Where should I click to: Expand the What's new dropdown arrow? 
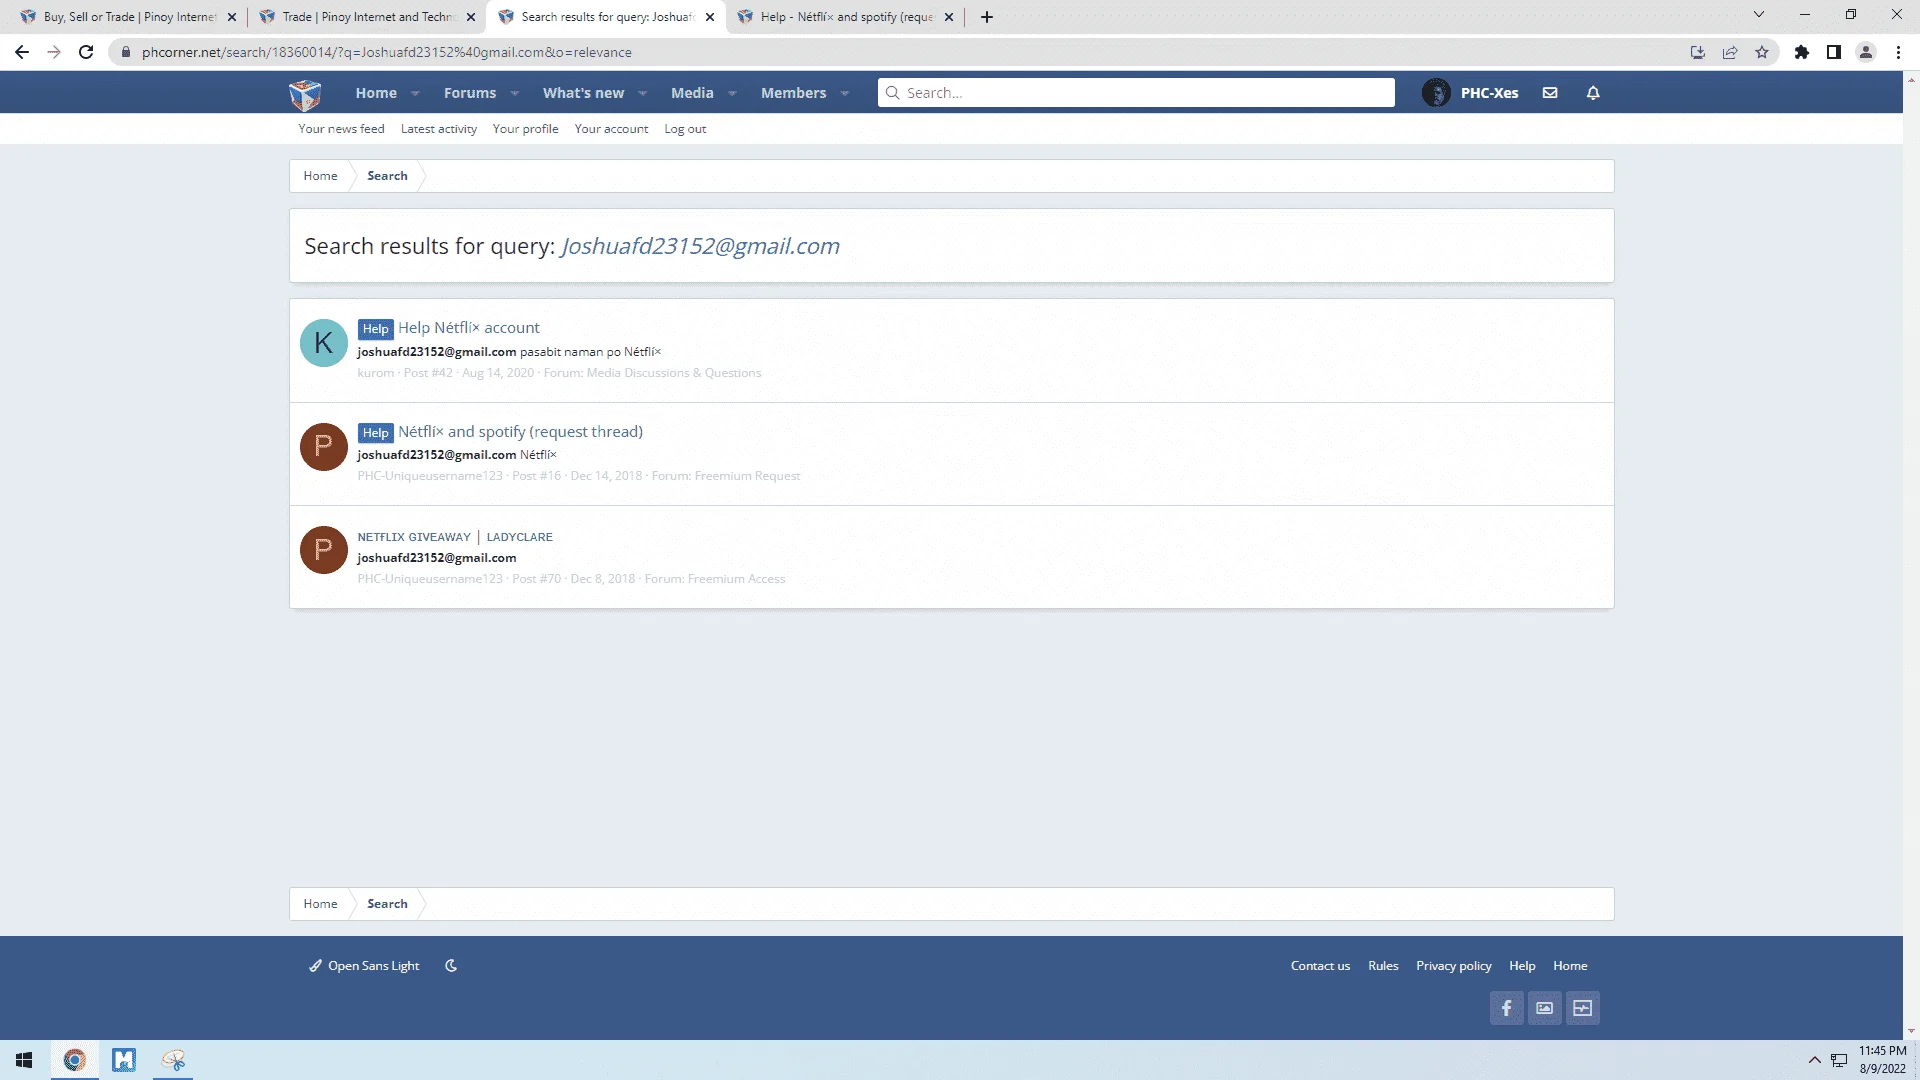pyautogui.click(x=642, y=94)
